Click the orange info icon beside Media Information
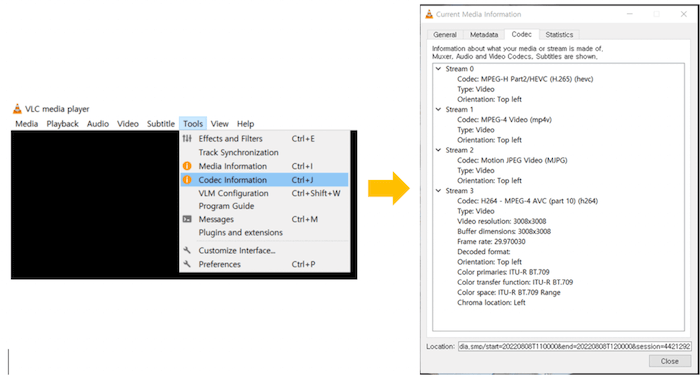Screen dimensions: 700x377 tap(187, 166)
